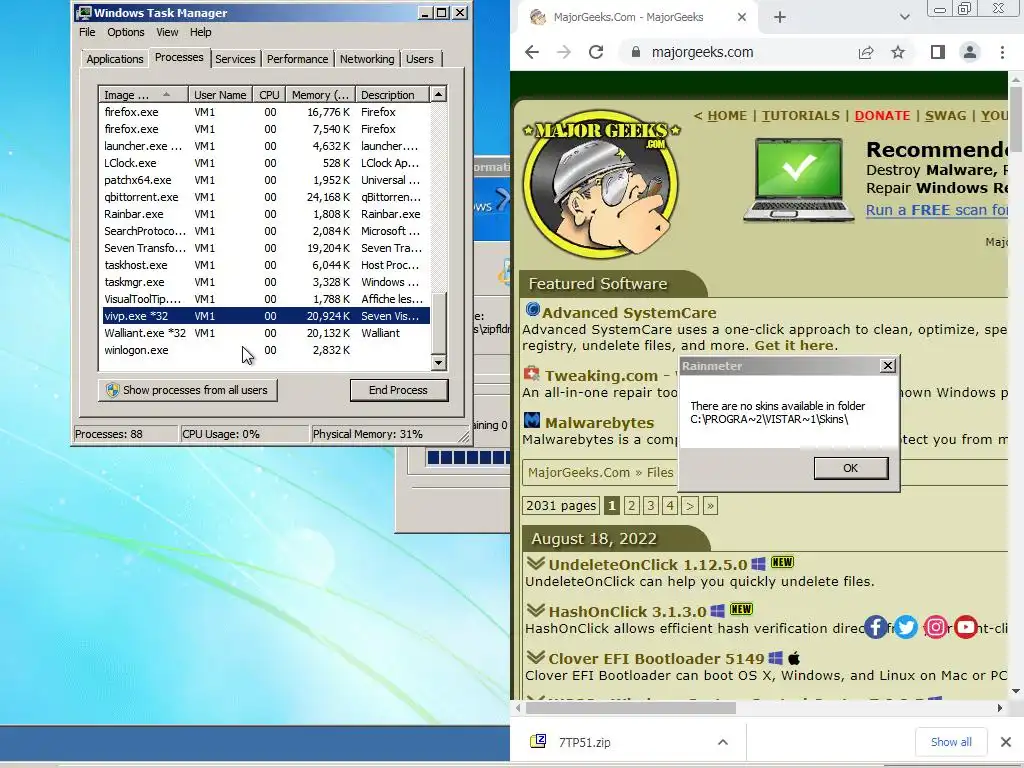Switch to the Networking tab
Image resolution: width=1024 pixels, height=768 pixels.
[367, 59]
